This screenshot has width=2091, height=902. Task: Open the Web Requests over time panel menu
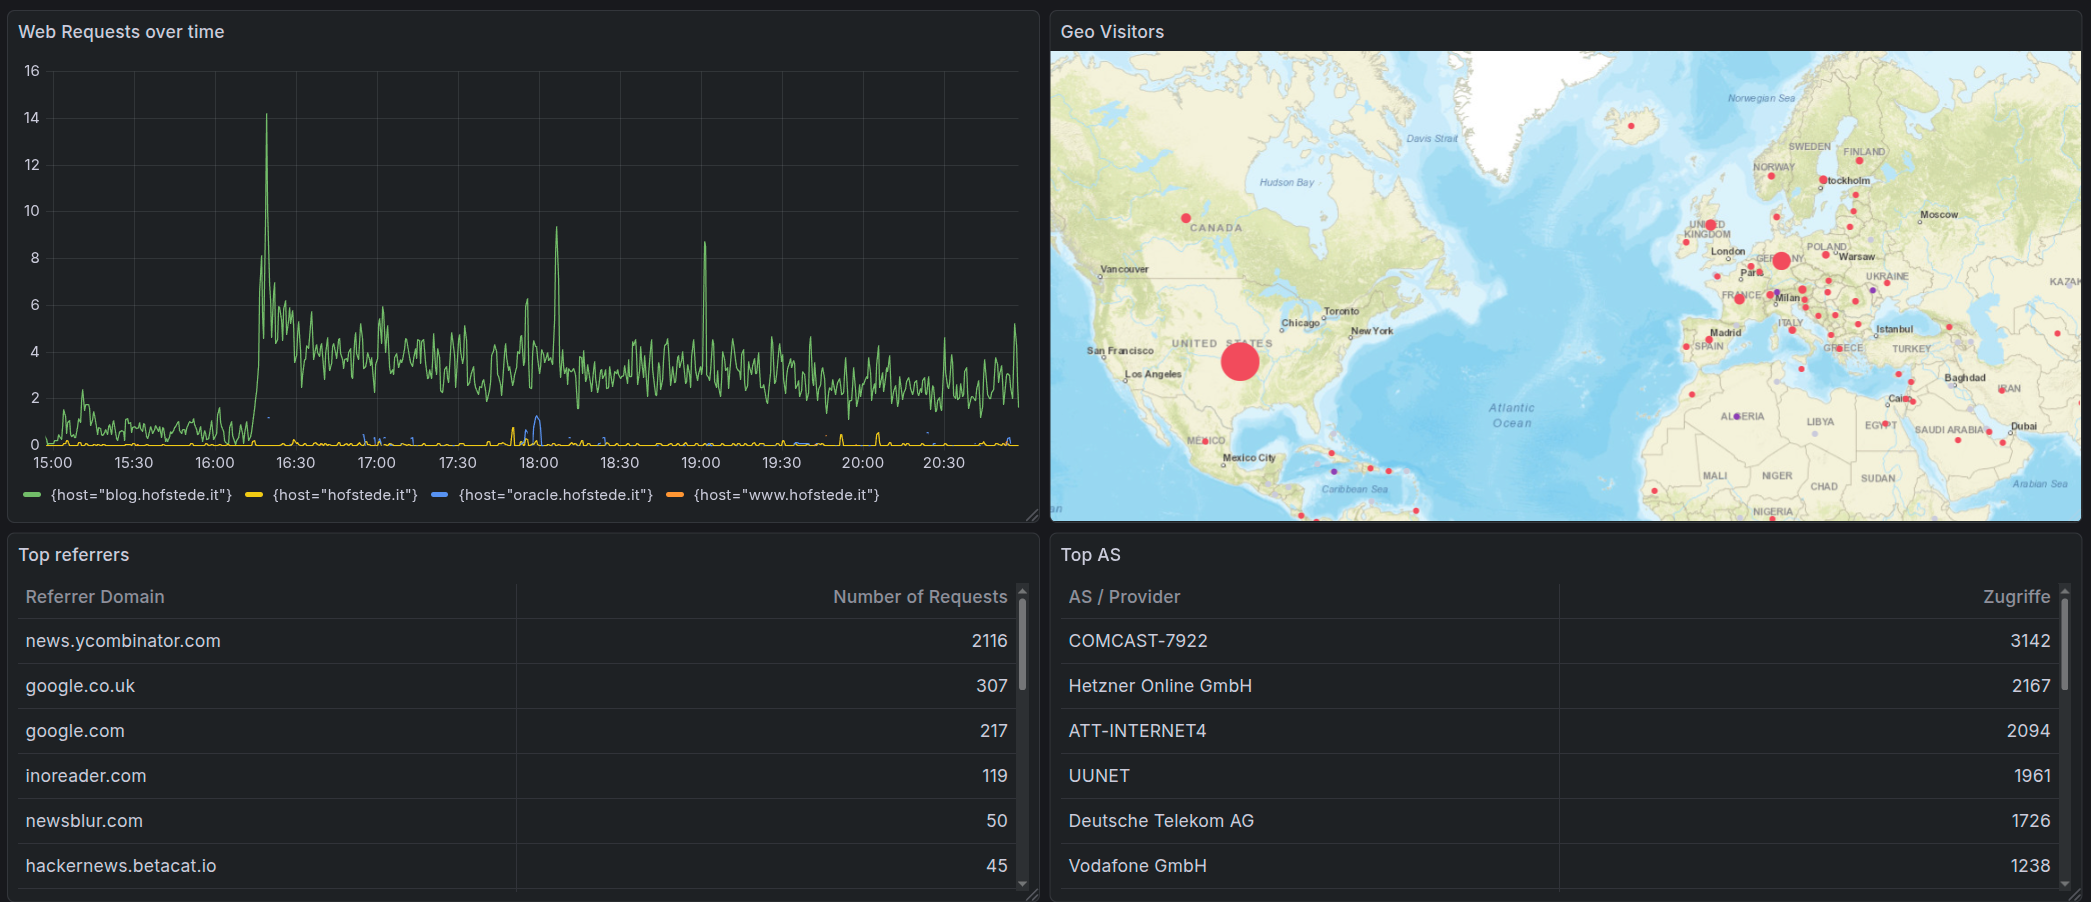tap(121, 32)
